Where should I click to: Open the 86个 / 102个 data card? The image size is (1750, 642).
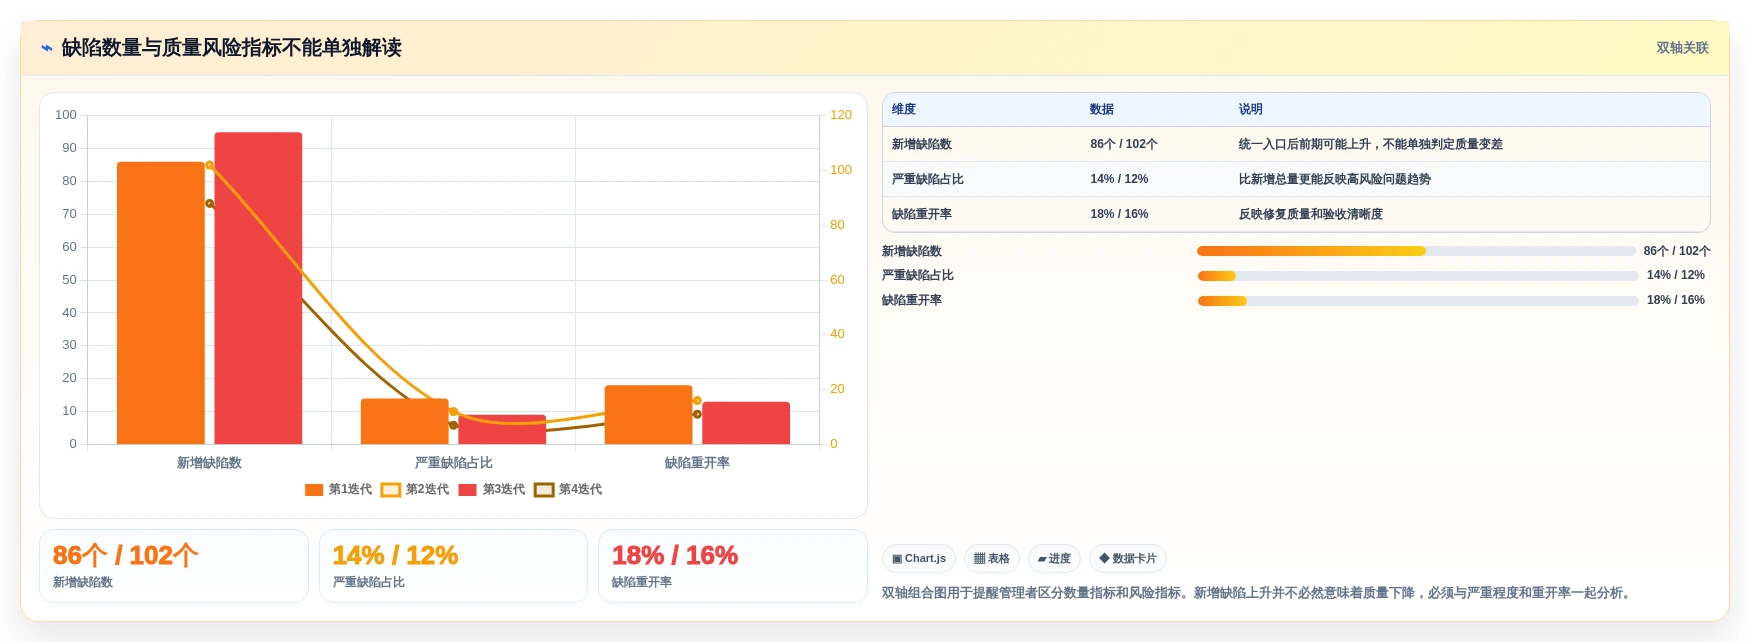pyautogui.click(x=174, y=566)
